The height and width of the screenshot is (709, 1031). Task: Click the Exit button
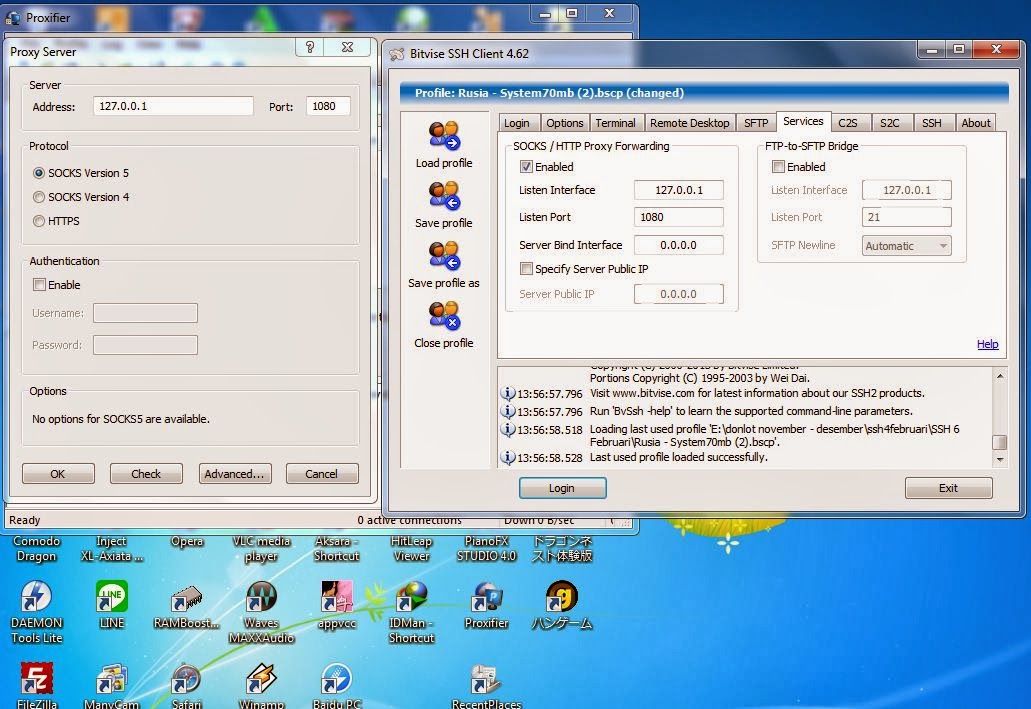coord(948,488)
